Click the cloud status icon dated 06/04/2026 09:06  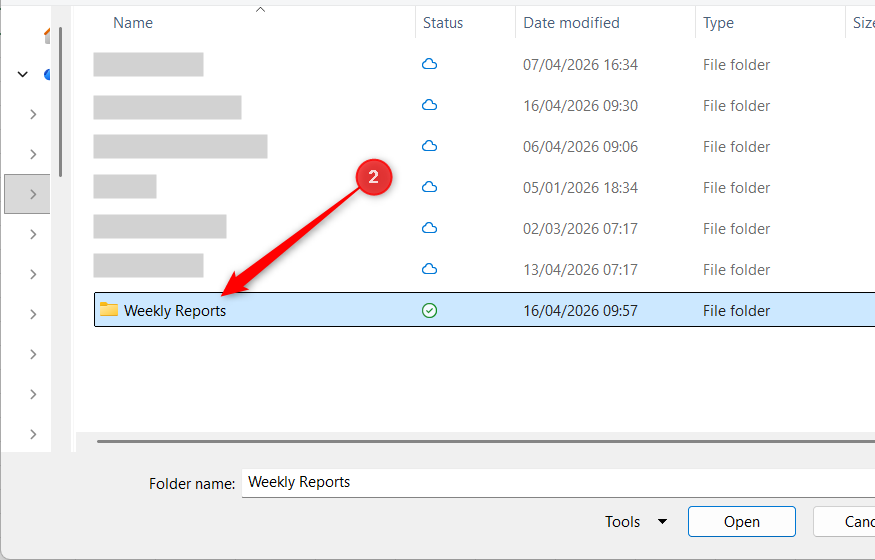tap(429, 146)
